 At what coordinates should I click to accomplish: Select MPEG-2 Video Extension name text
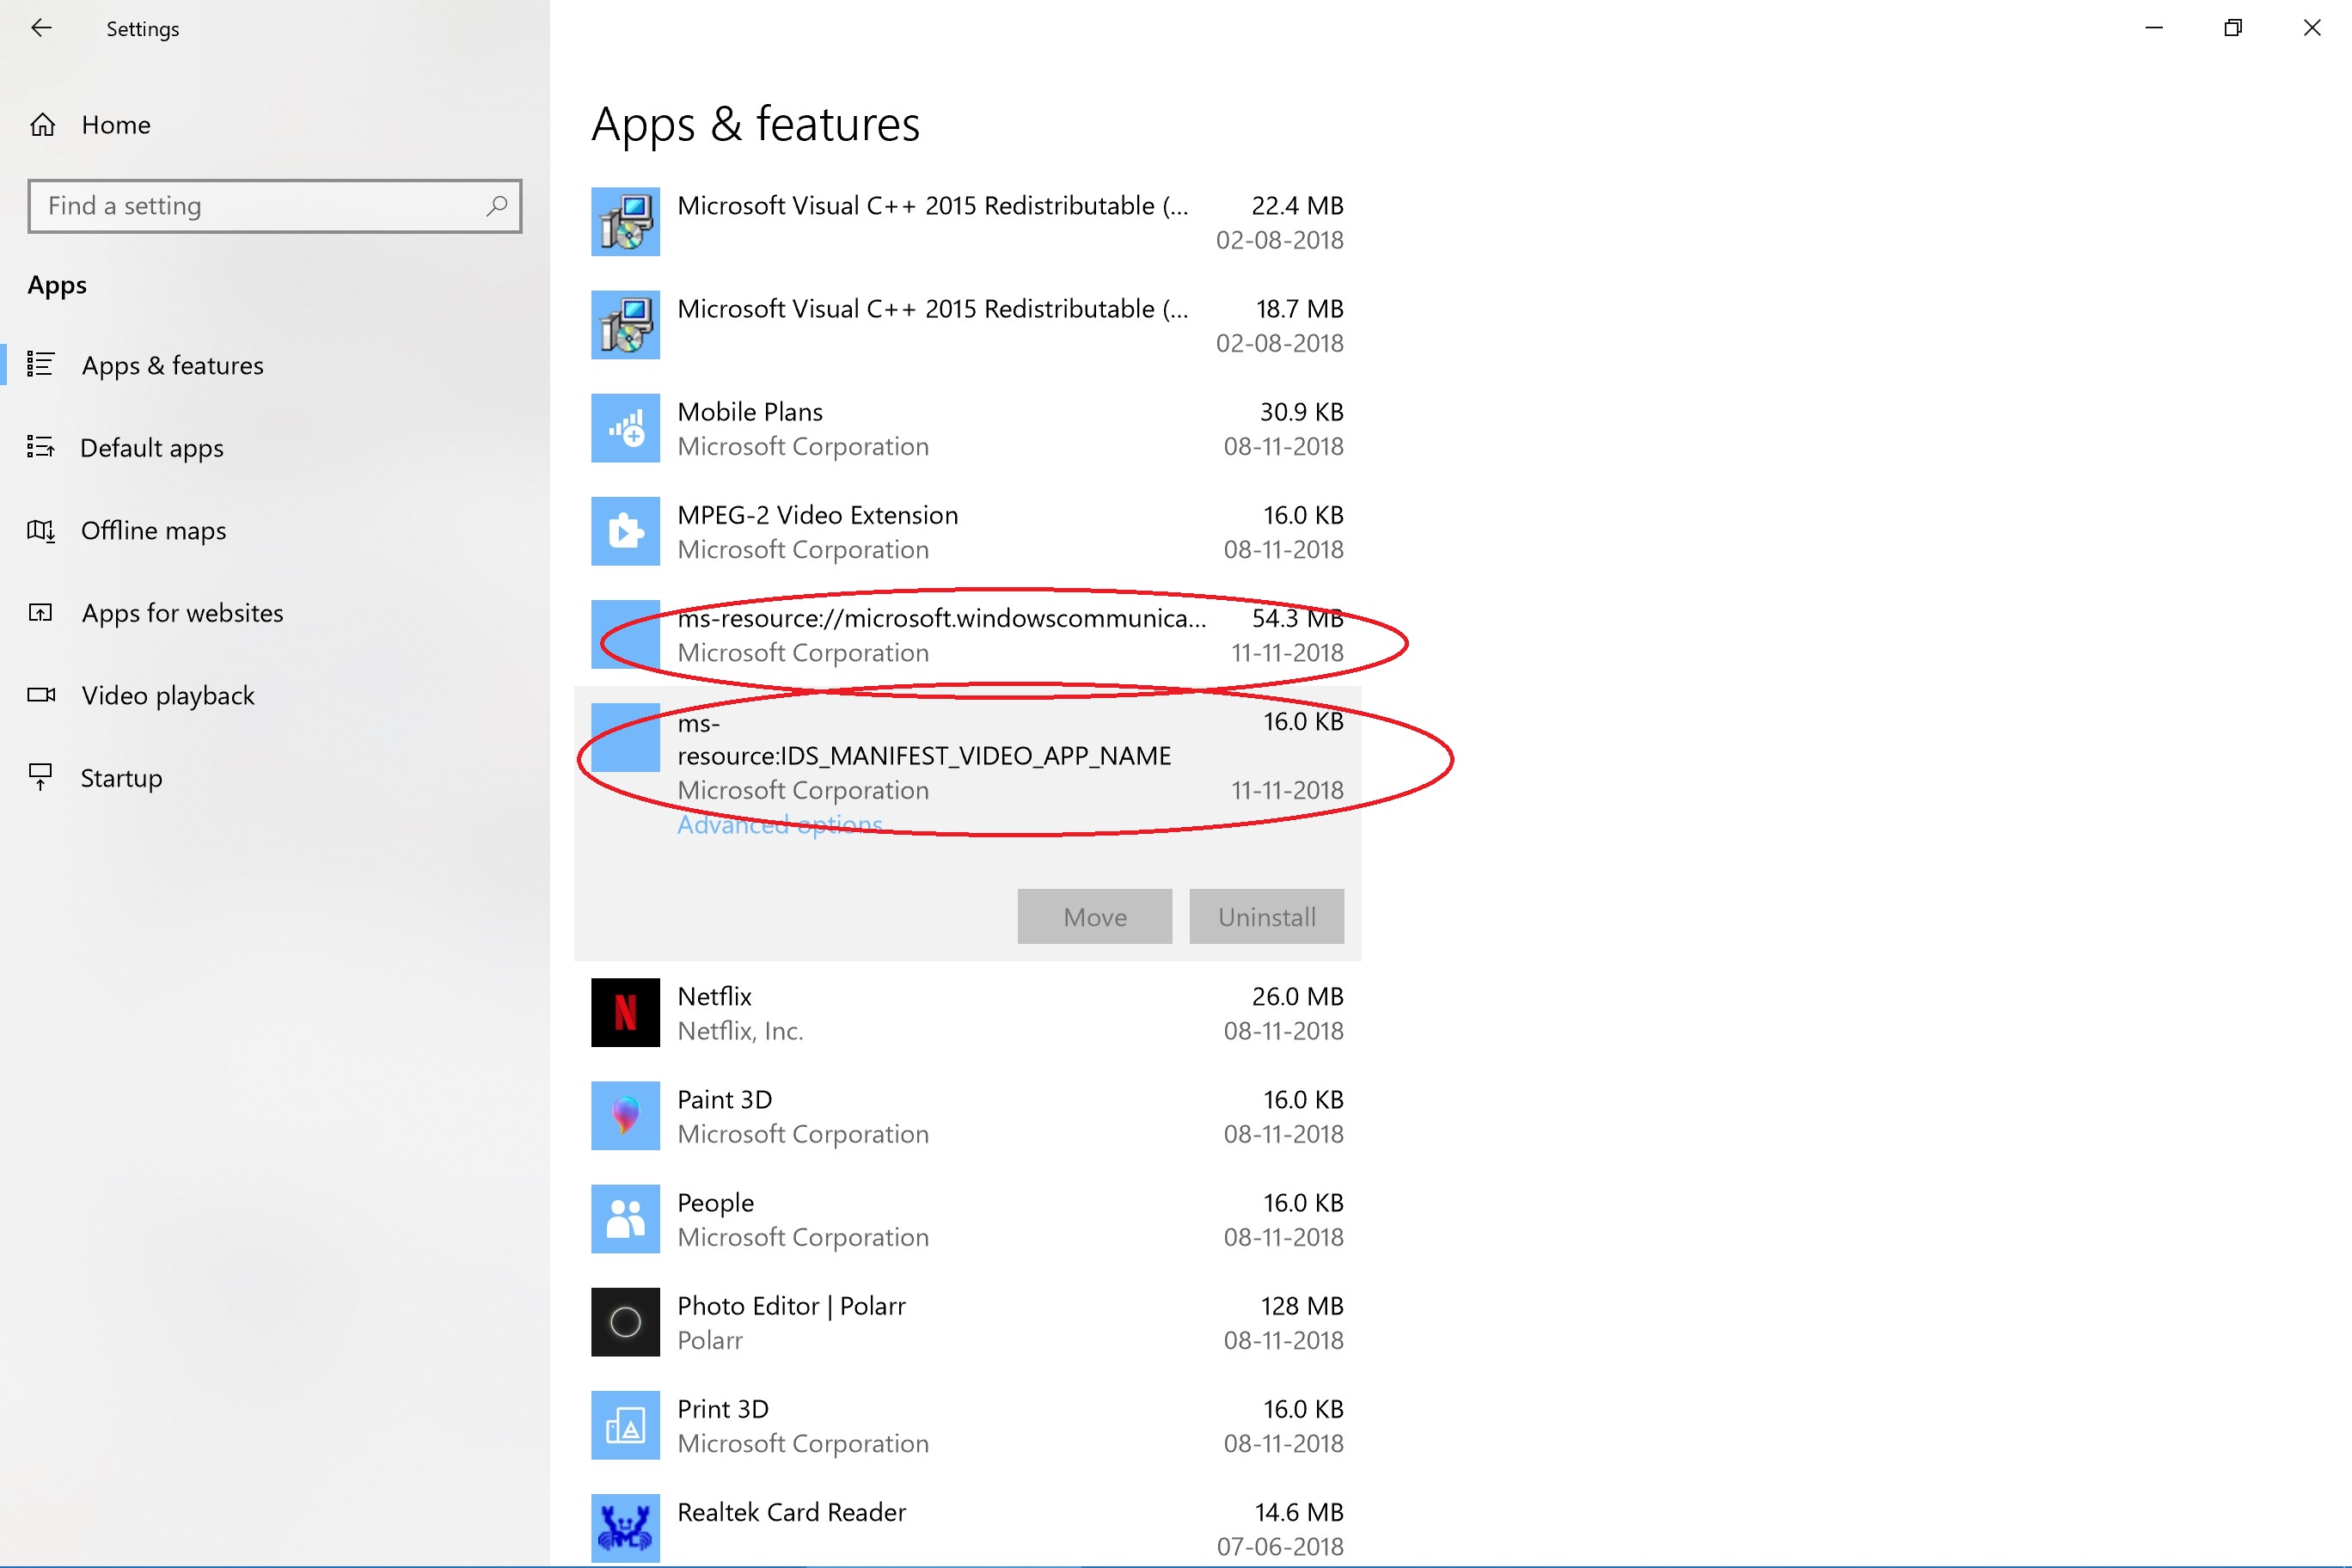(x=817, y=515)
